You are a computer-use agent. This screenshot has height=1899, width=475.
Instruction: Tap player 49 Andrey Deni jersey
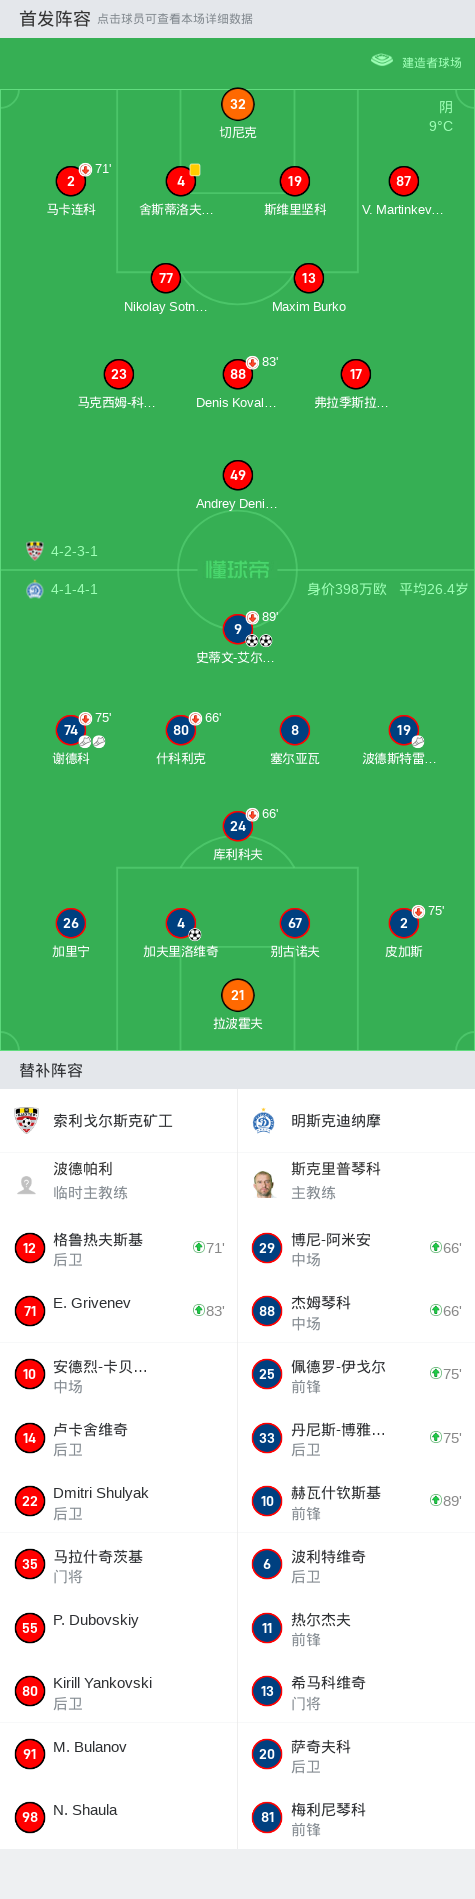[x=238, y=475]
